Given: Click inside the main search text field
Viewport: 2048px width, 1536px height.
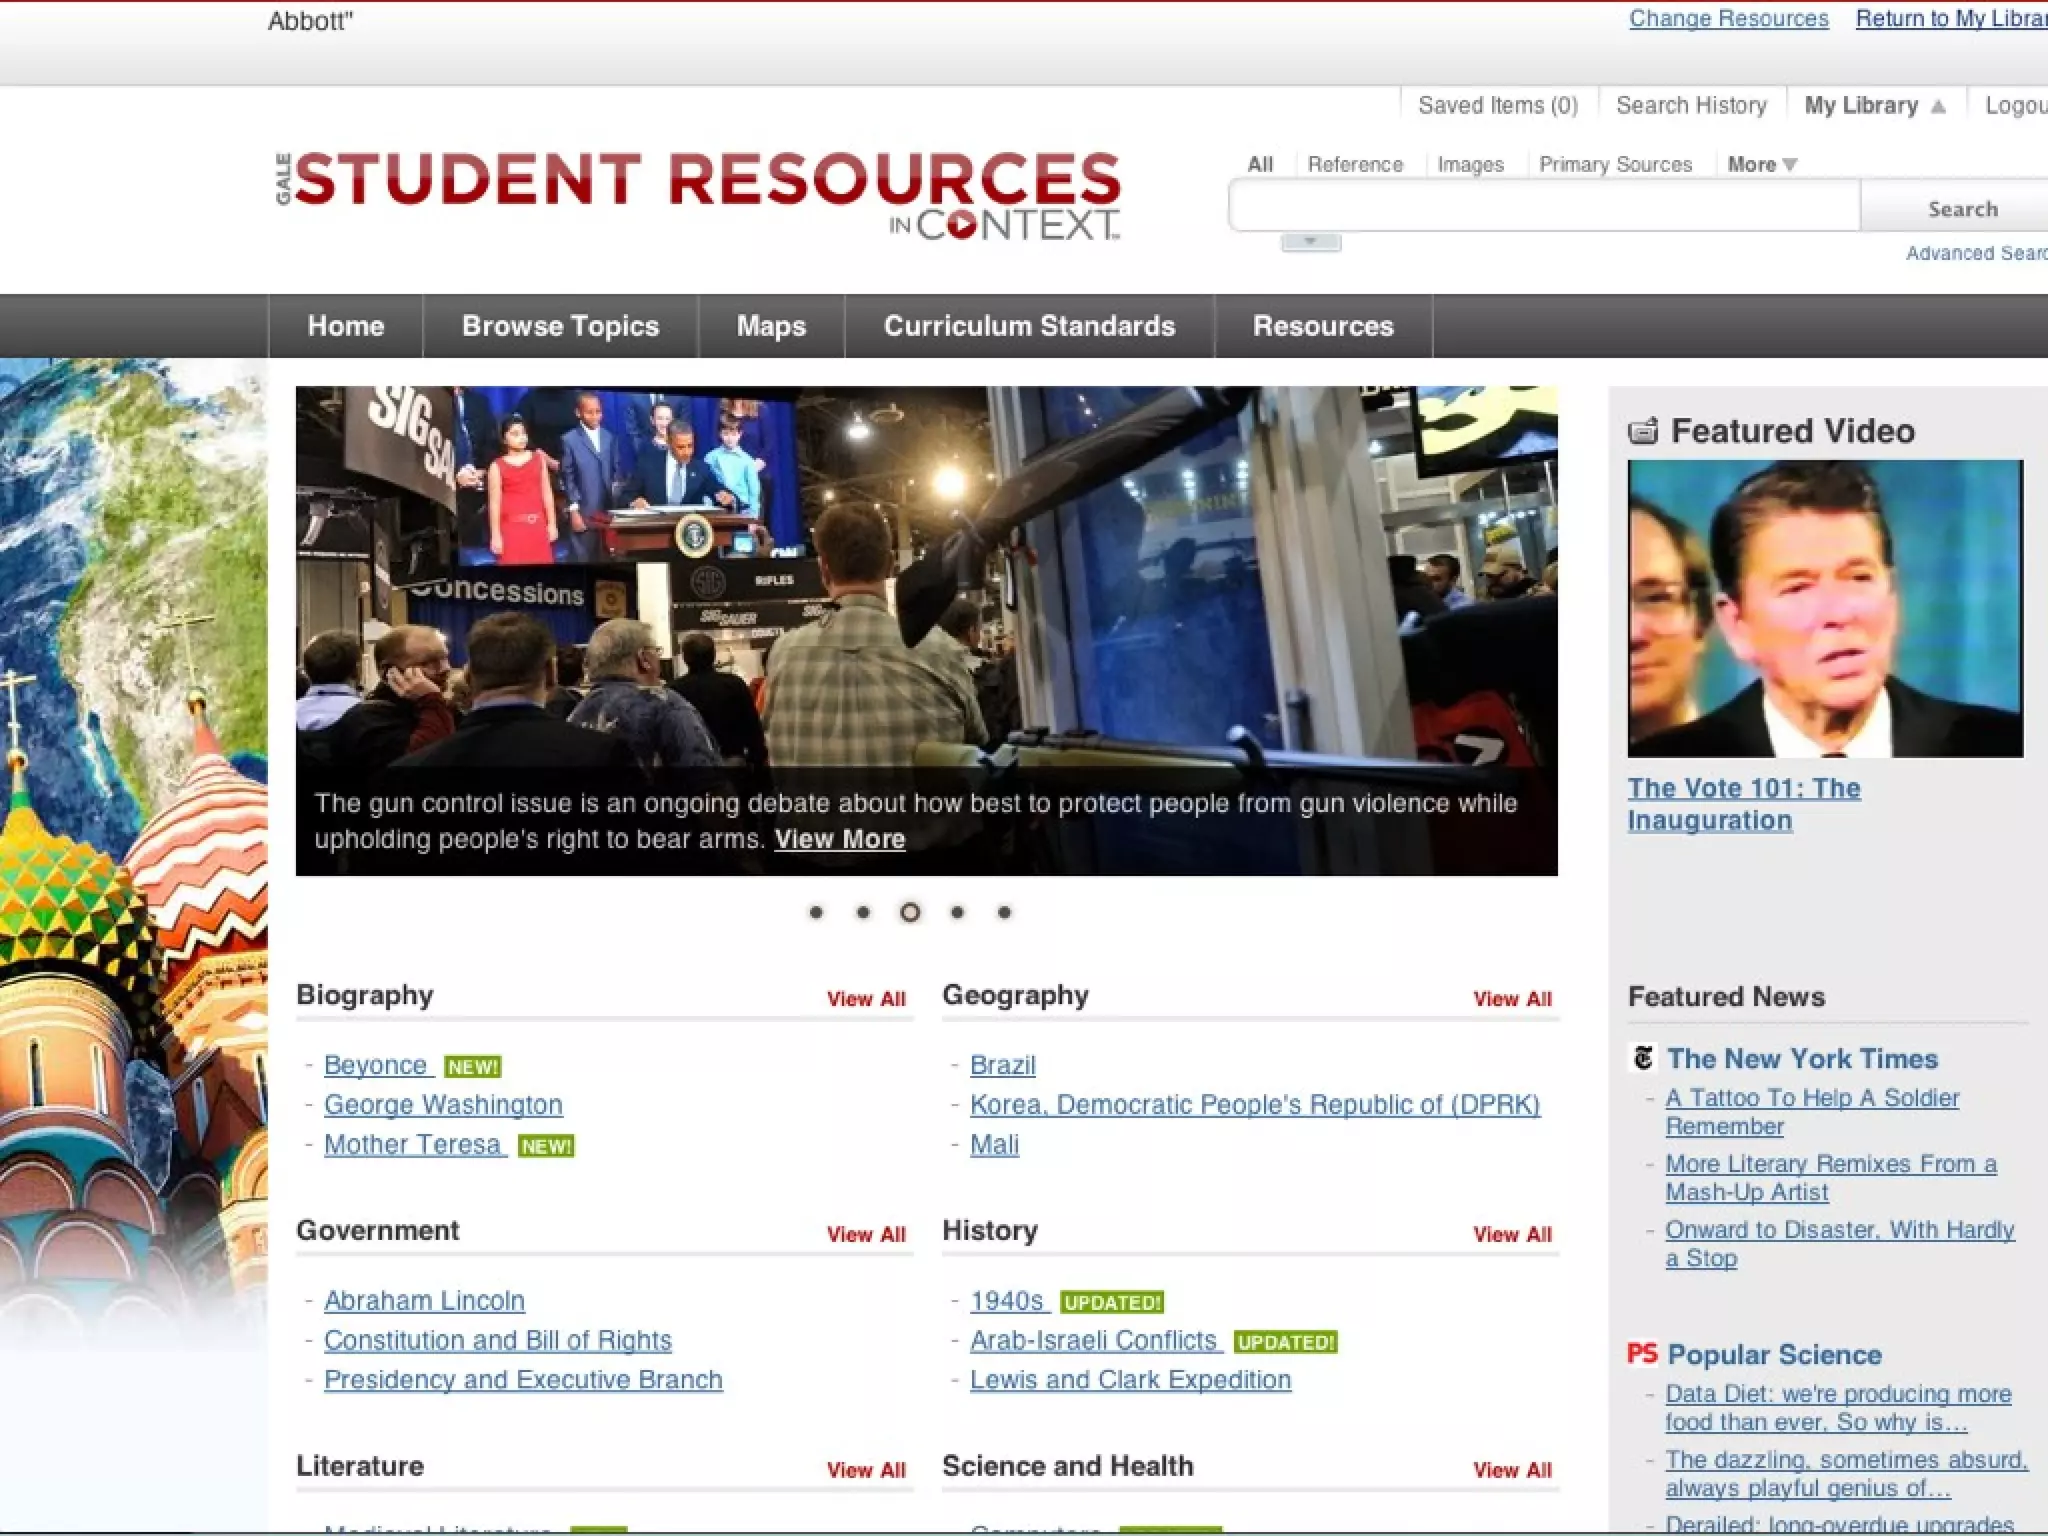Looking at the screenshot, I should (1543, 208).
